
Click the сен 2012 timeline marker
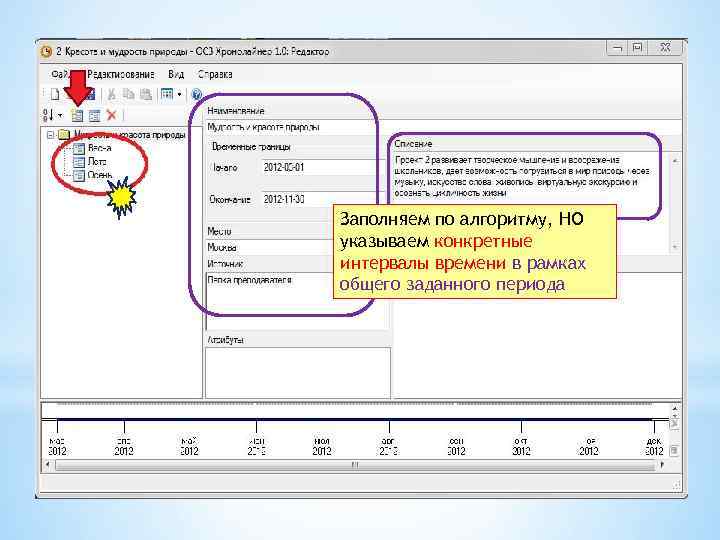pyautogui.click(x=456, y=446)
